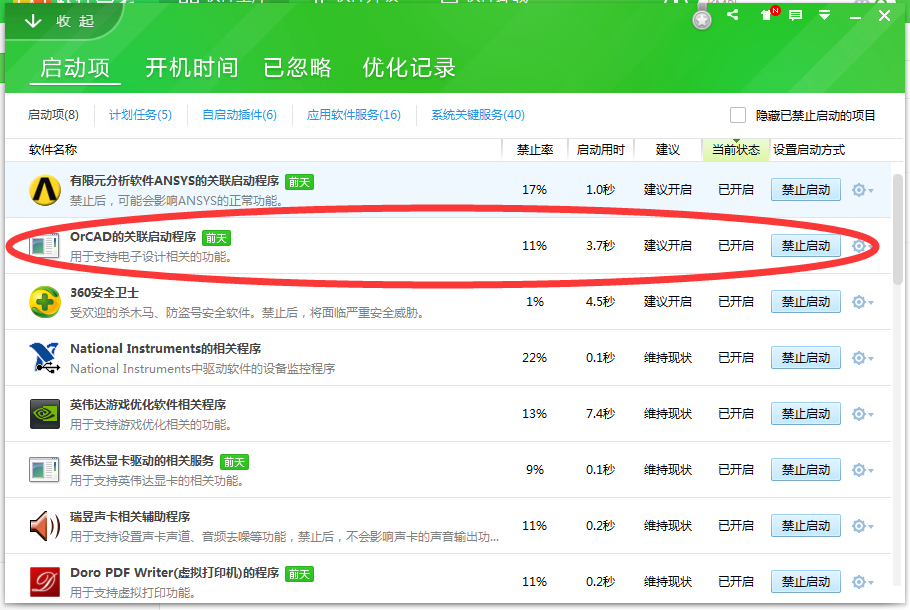Click the 22% disable rate value
910x610 pixels.
pyautogui.click(x=534, y=358)
